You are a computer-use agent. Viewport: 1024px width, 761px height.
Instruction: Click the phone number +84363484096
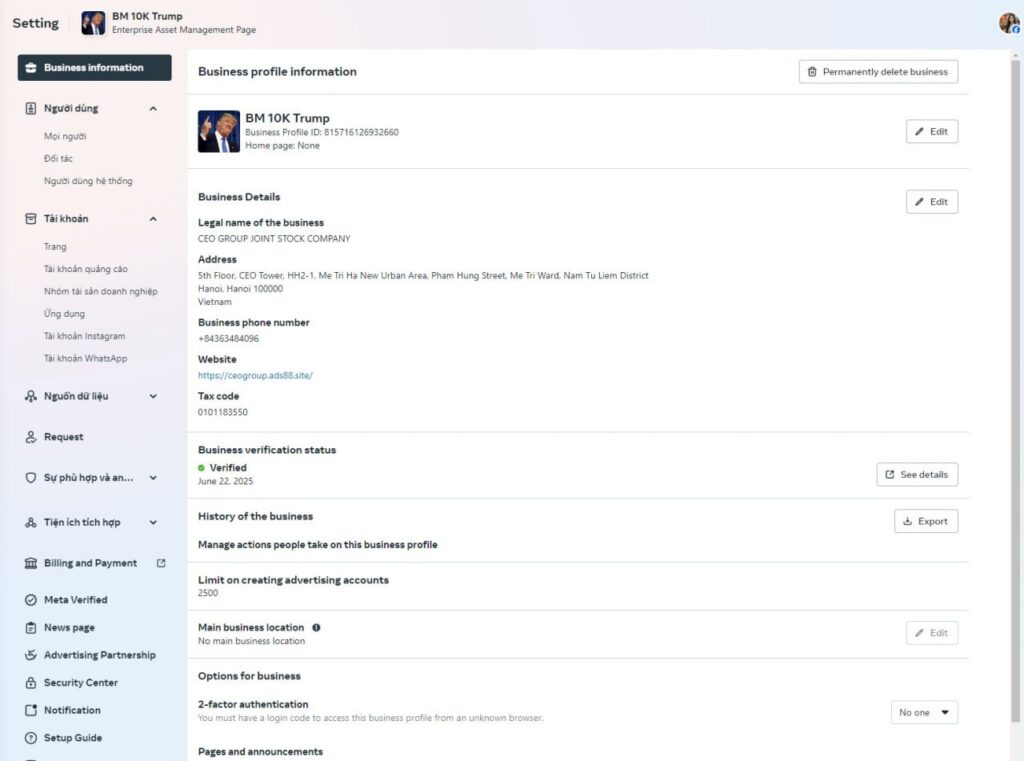click(x=229, y=338)
